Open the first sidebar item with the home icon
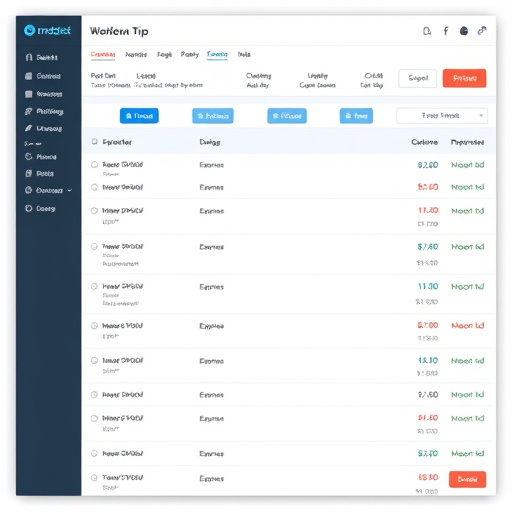 (x=41, y=57)
